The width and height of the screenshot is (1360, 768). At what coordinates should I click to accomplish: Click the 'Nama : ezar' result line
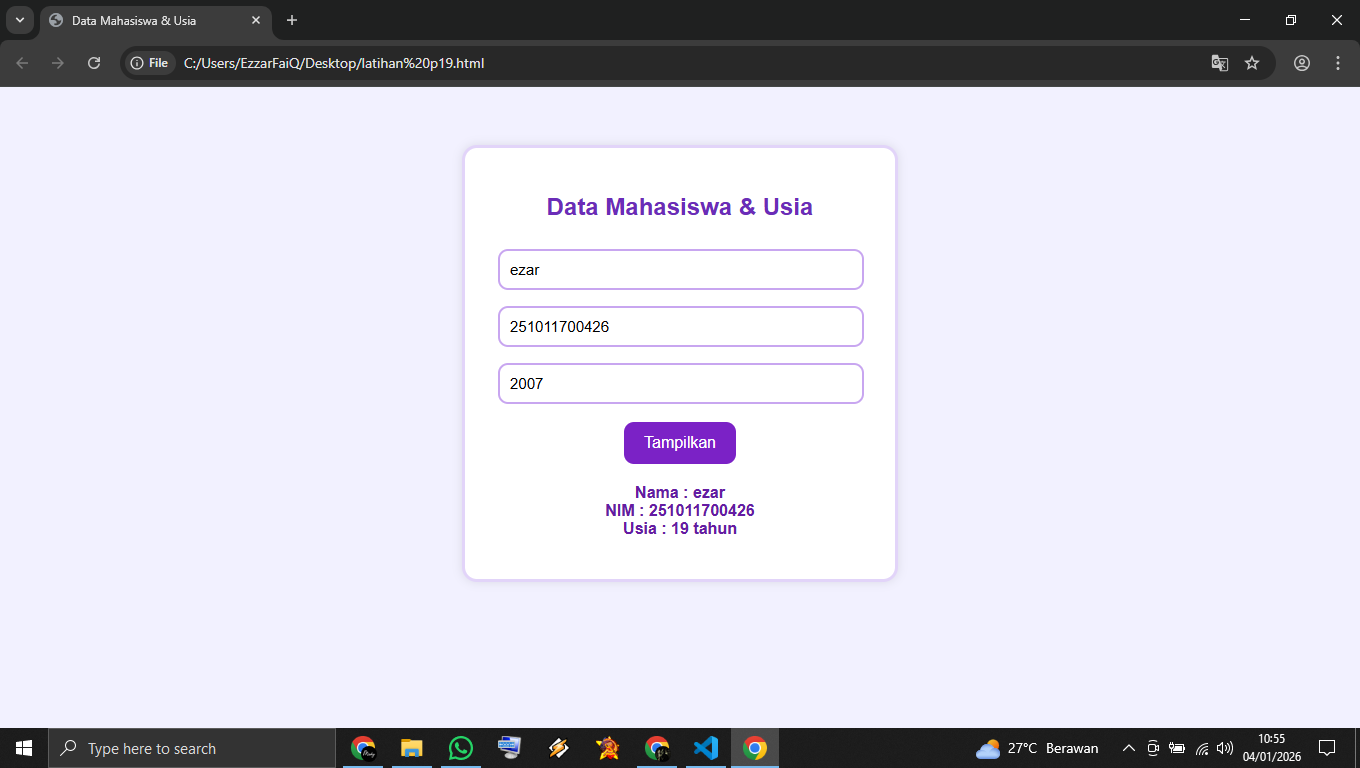pyautogui.click(x=680, y=492)
